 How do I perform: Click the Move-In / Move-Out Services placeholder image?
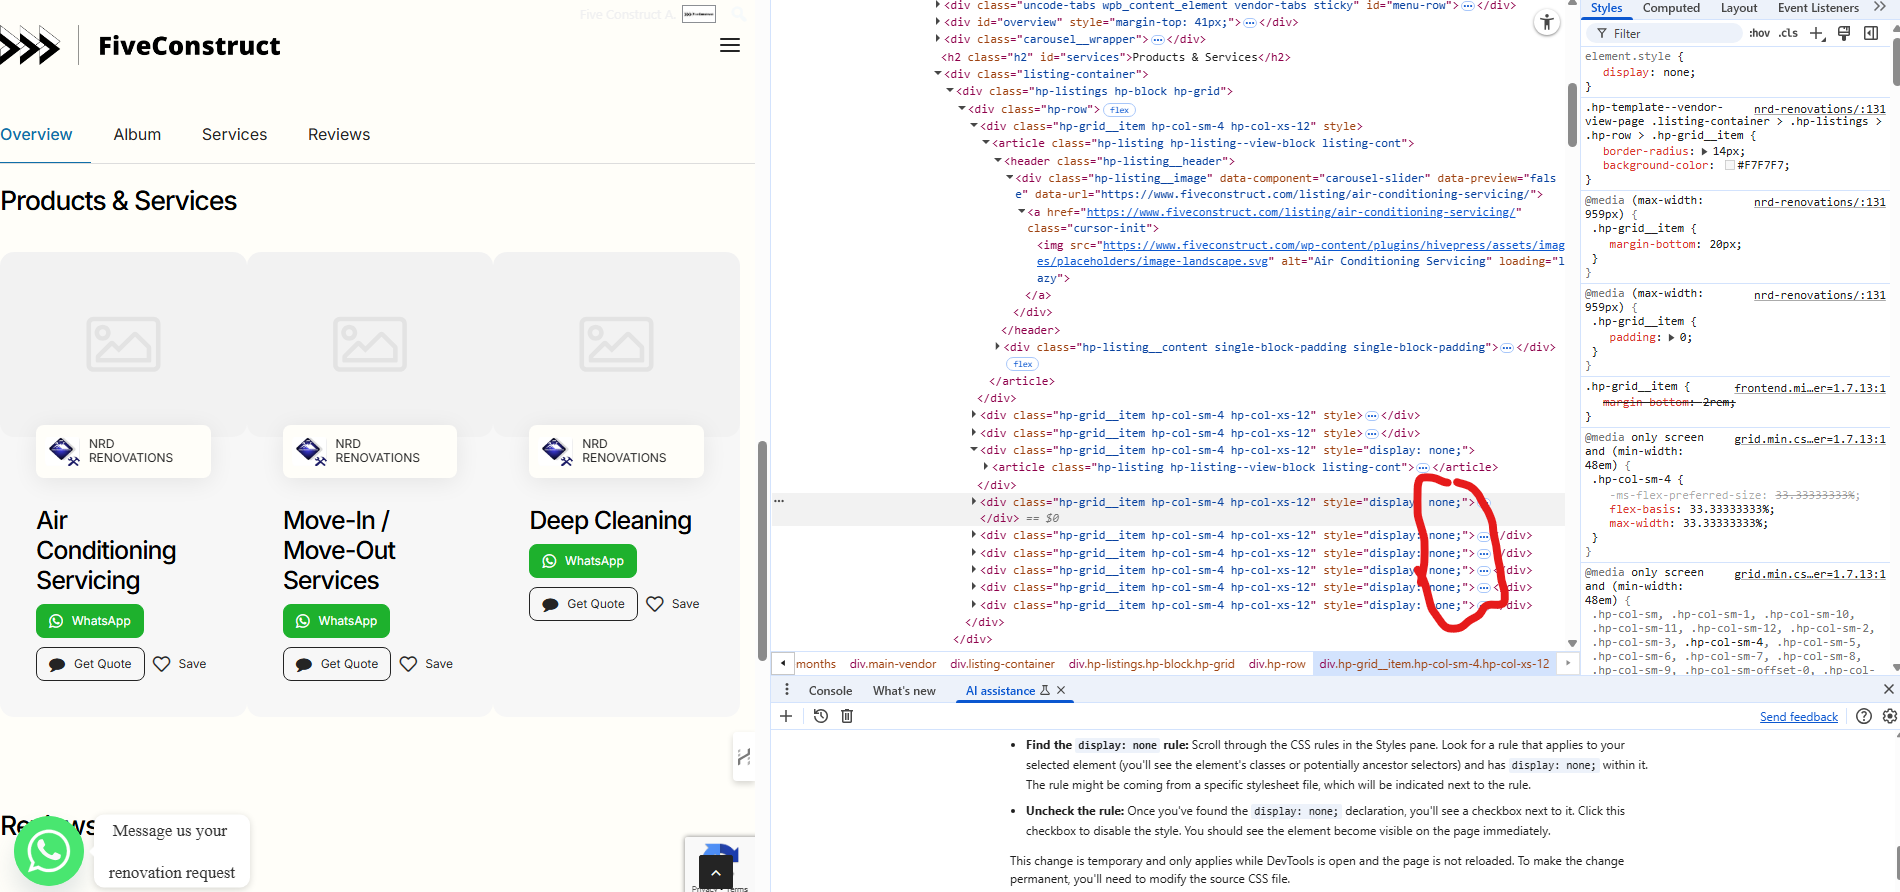tap(370, 343)
